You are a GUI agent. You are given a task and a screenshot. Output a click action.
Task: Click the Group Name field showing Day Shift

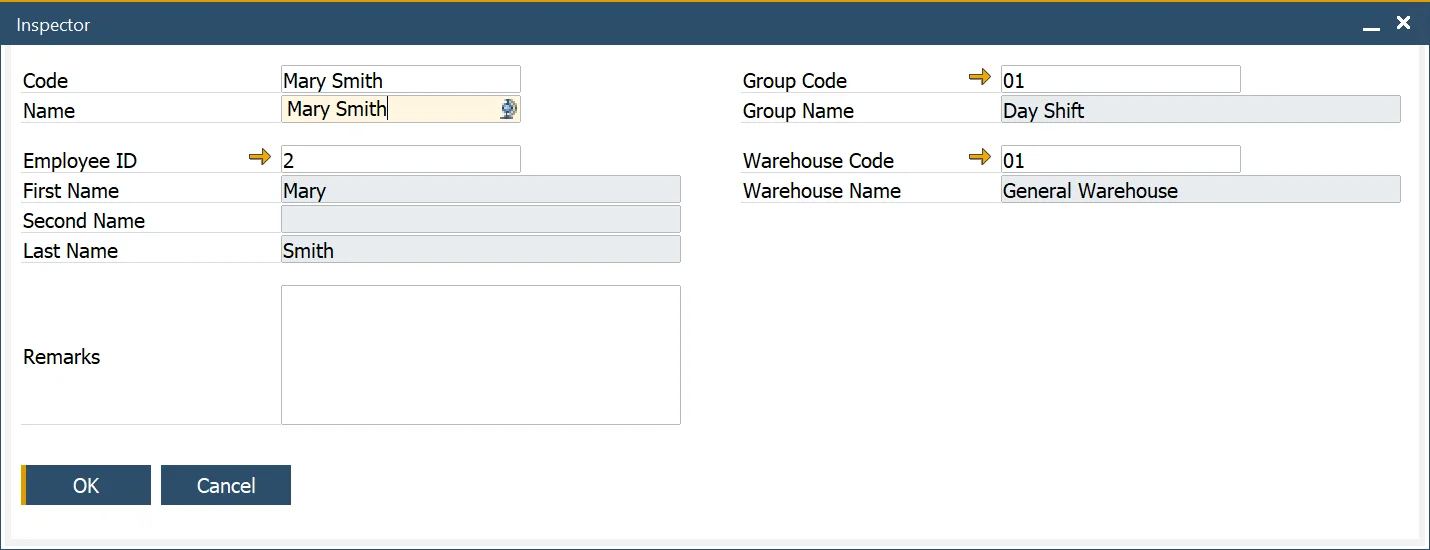[1200, 110]
